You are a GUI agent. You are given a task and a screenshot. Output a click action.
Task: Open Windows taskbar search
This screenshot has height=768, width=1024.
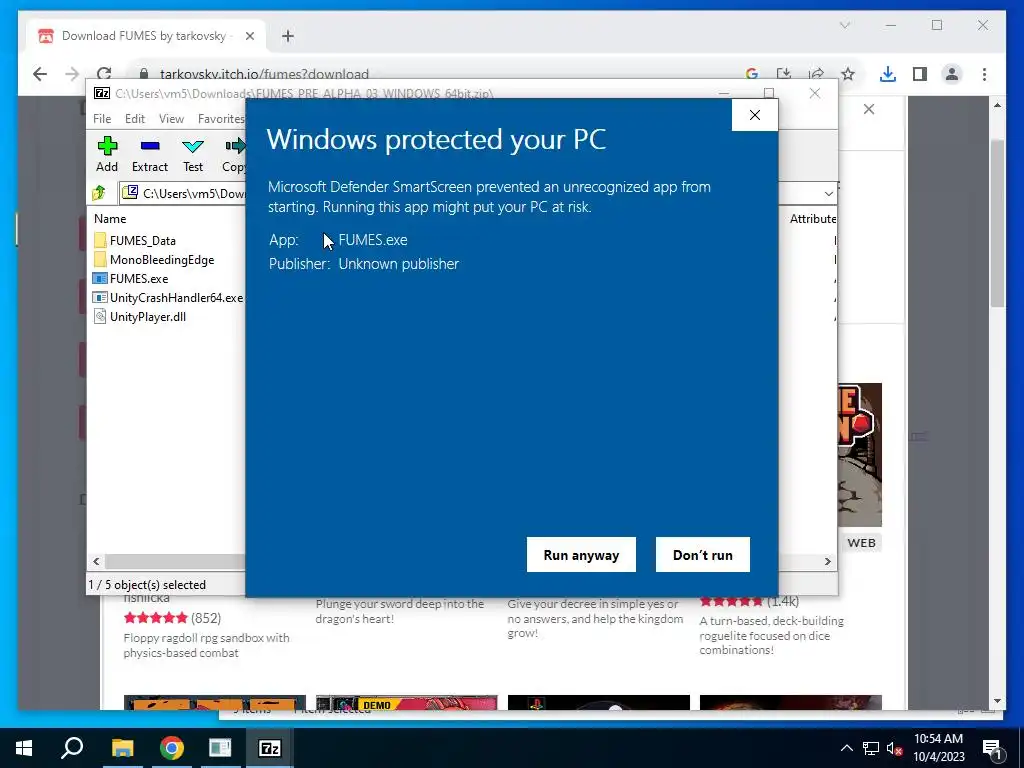tap(72, 748)
